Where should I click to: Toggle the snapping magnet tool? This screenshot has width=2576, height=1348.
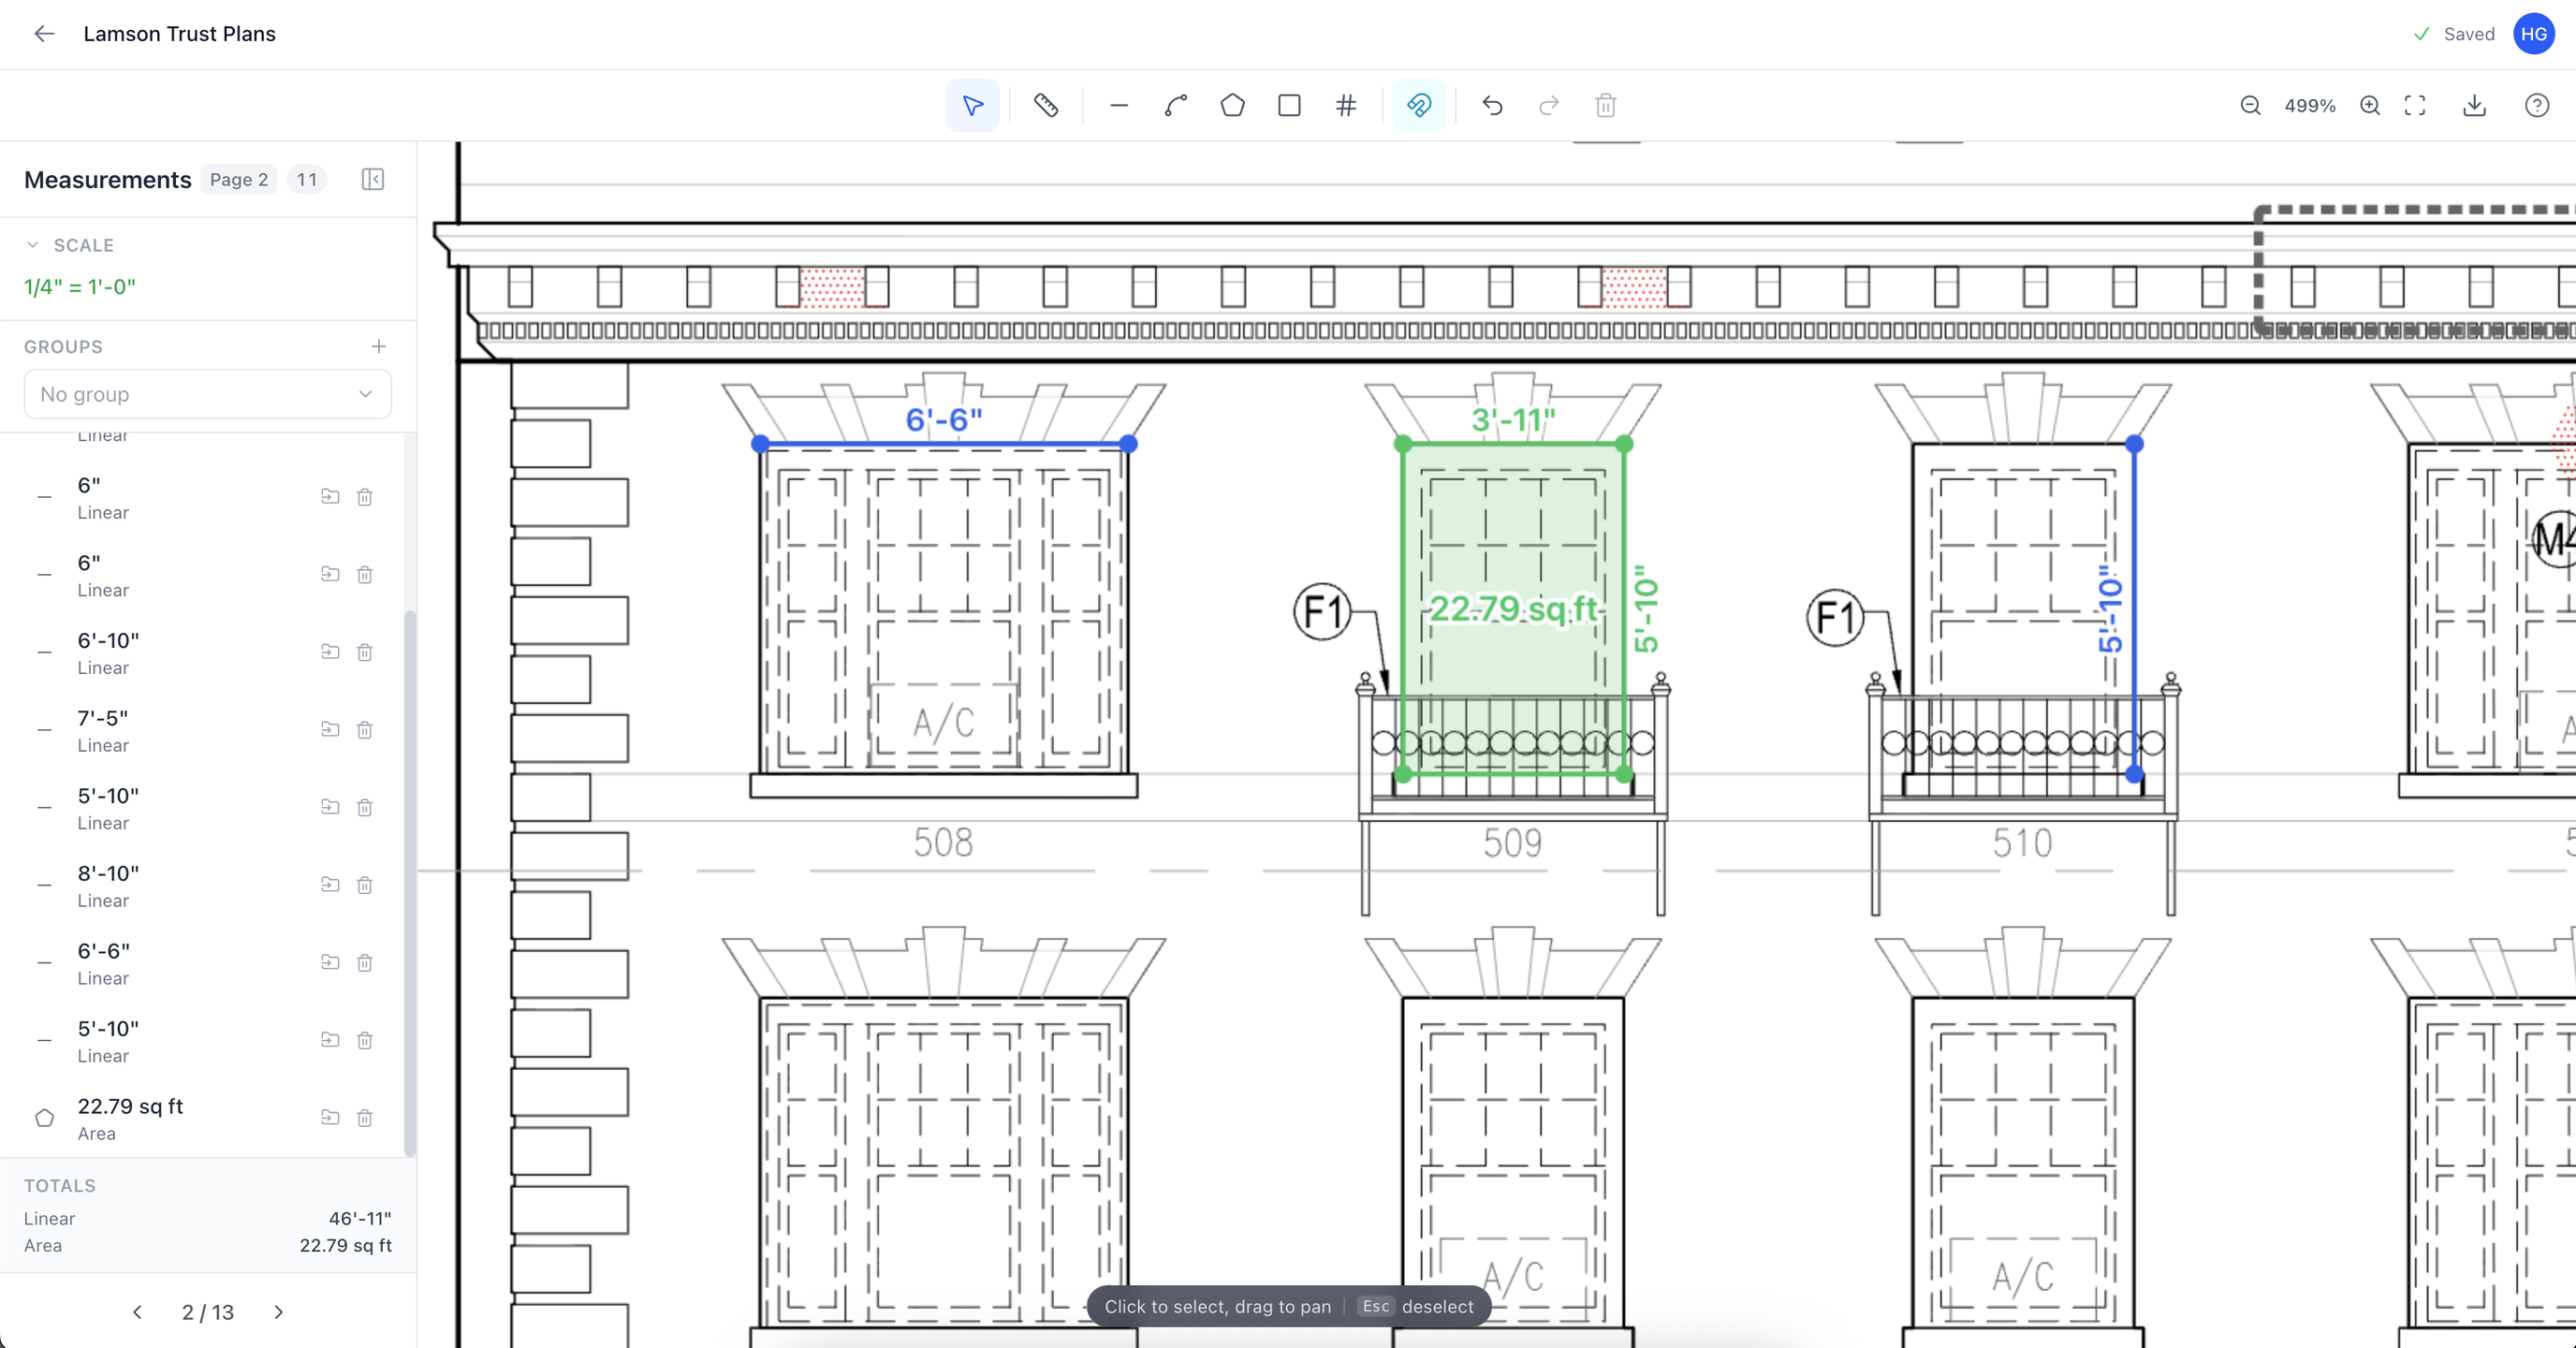1419,105
